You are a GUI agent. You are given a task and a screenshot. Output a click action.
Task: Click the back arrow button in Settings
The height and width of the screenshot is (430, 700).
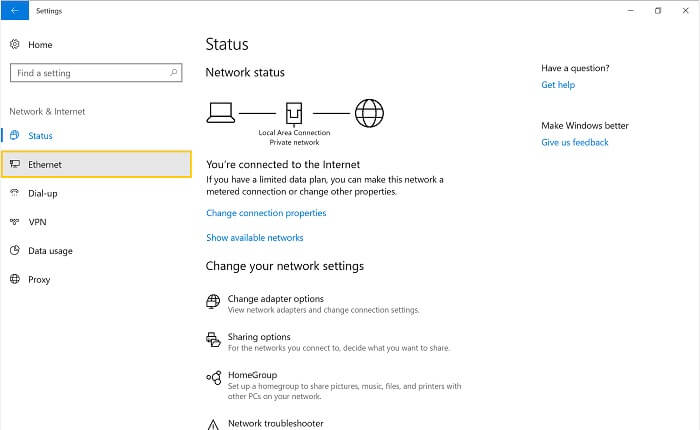tap(15, 10)
